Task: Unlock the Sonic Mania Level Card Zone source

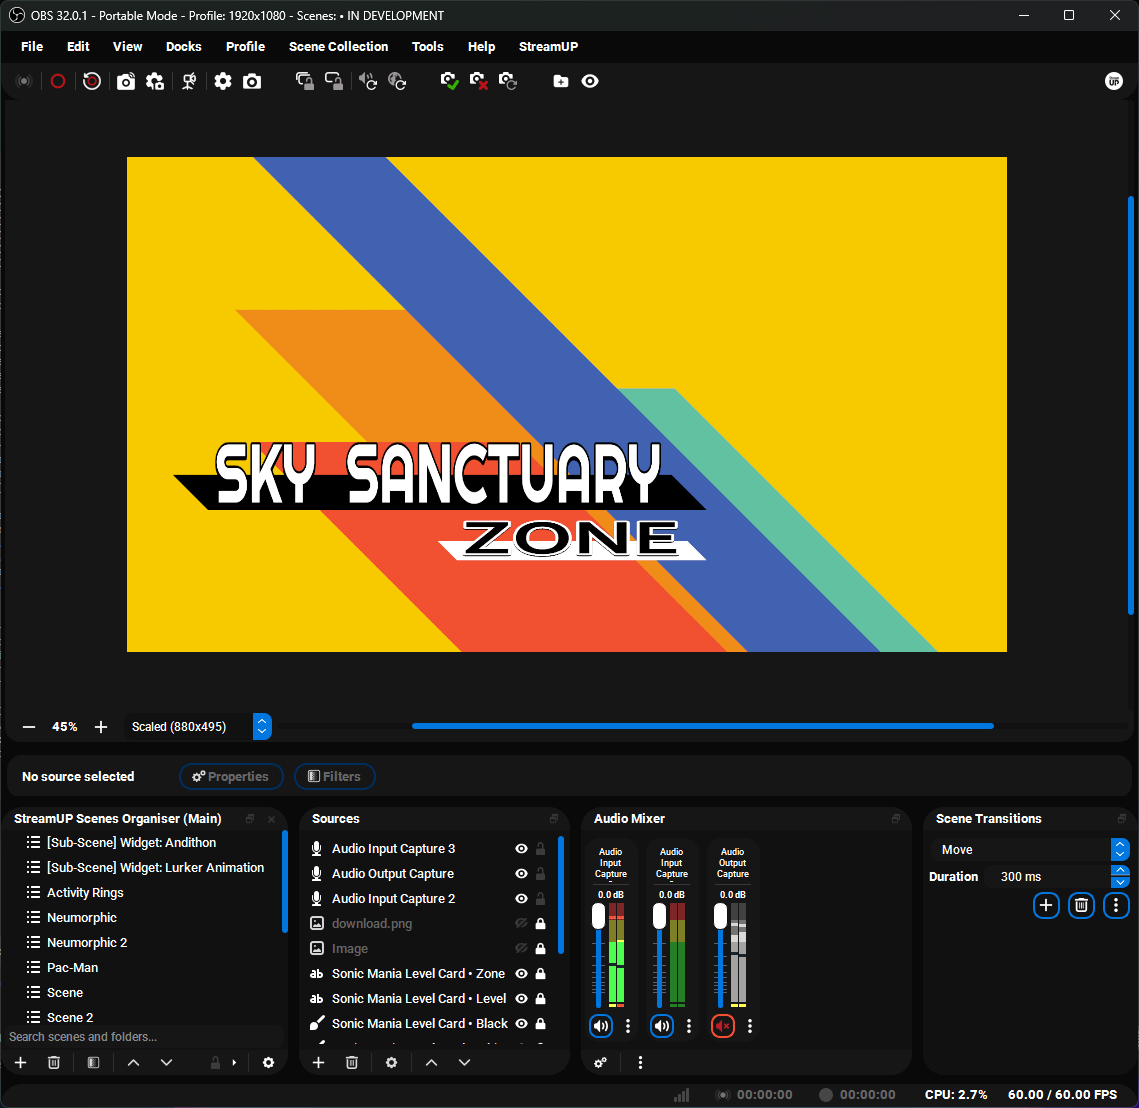Action: pos(539,973)
